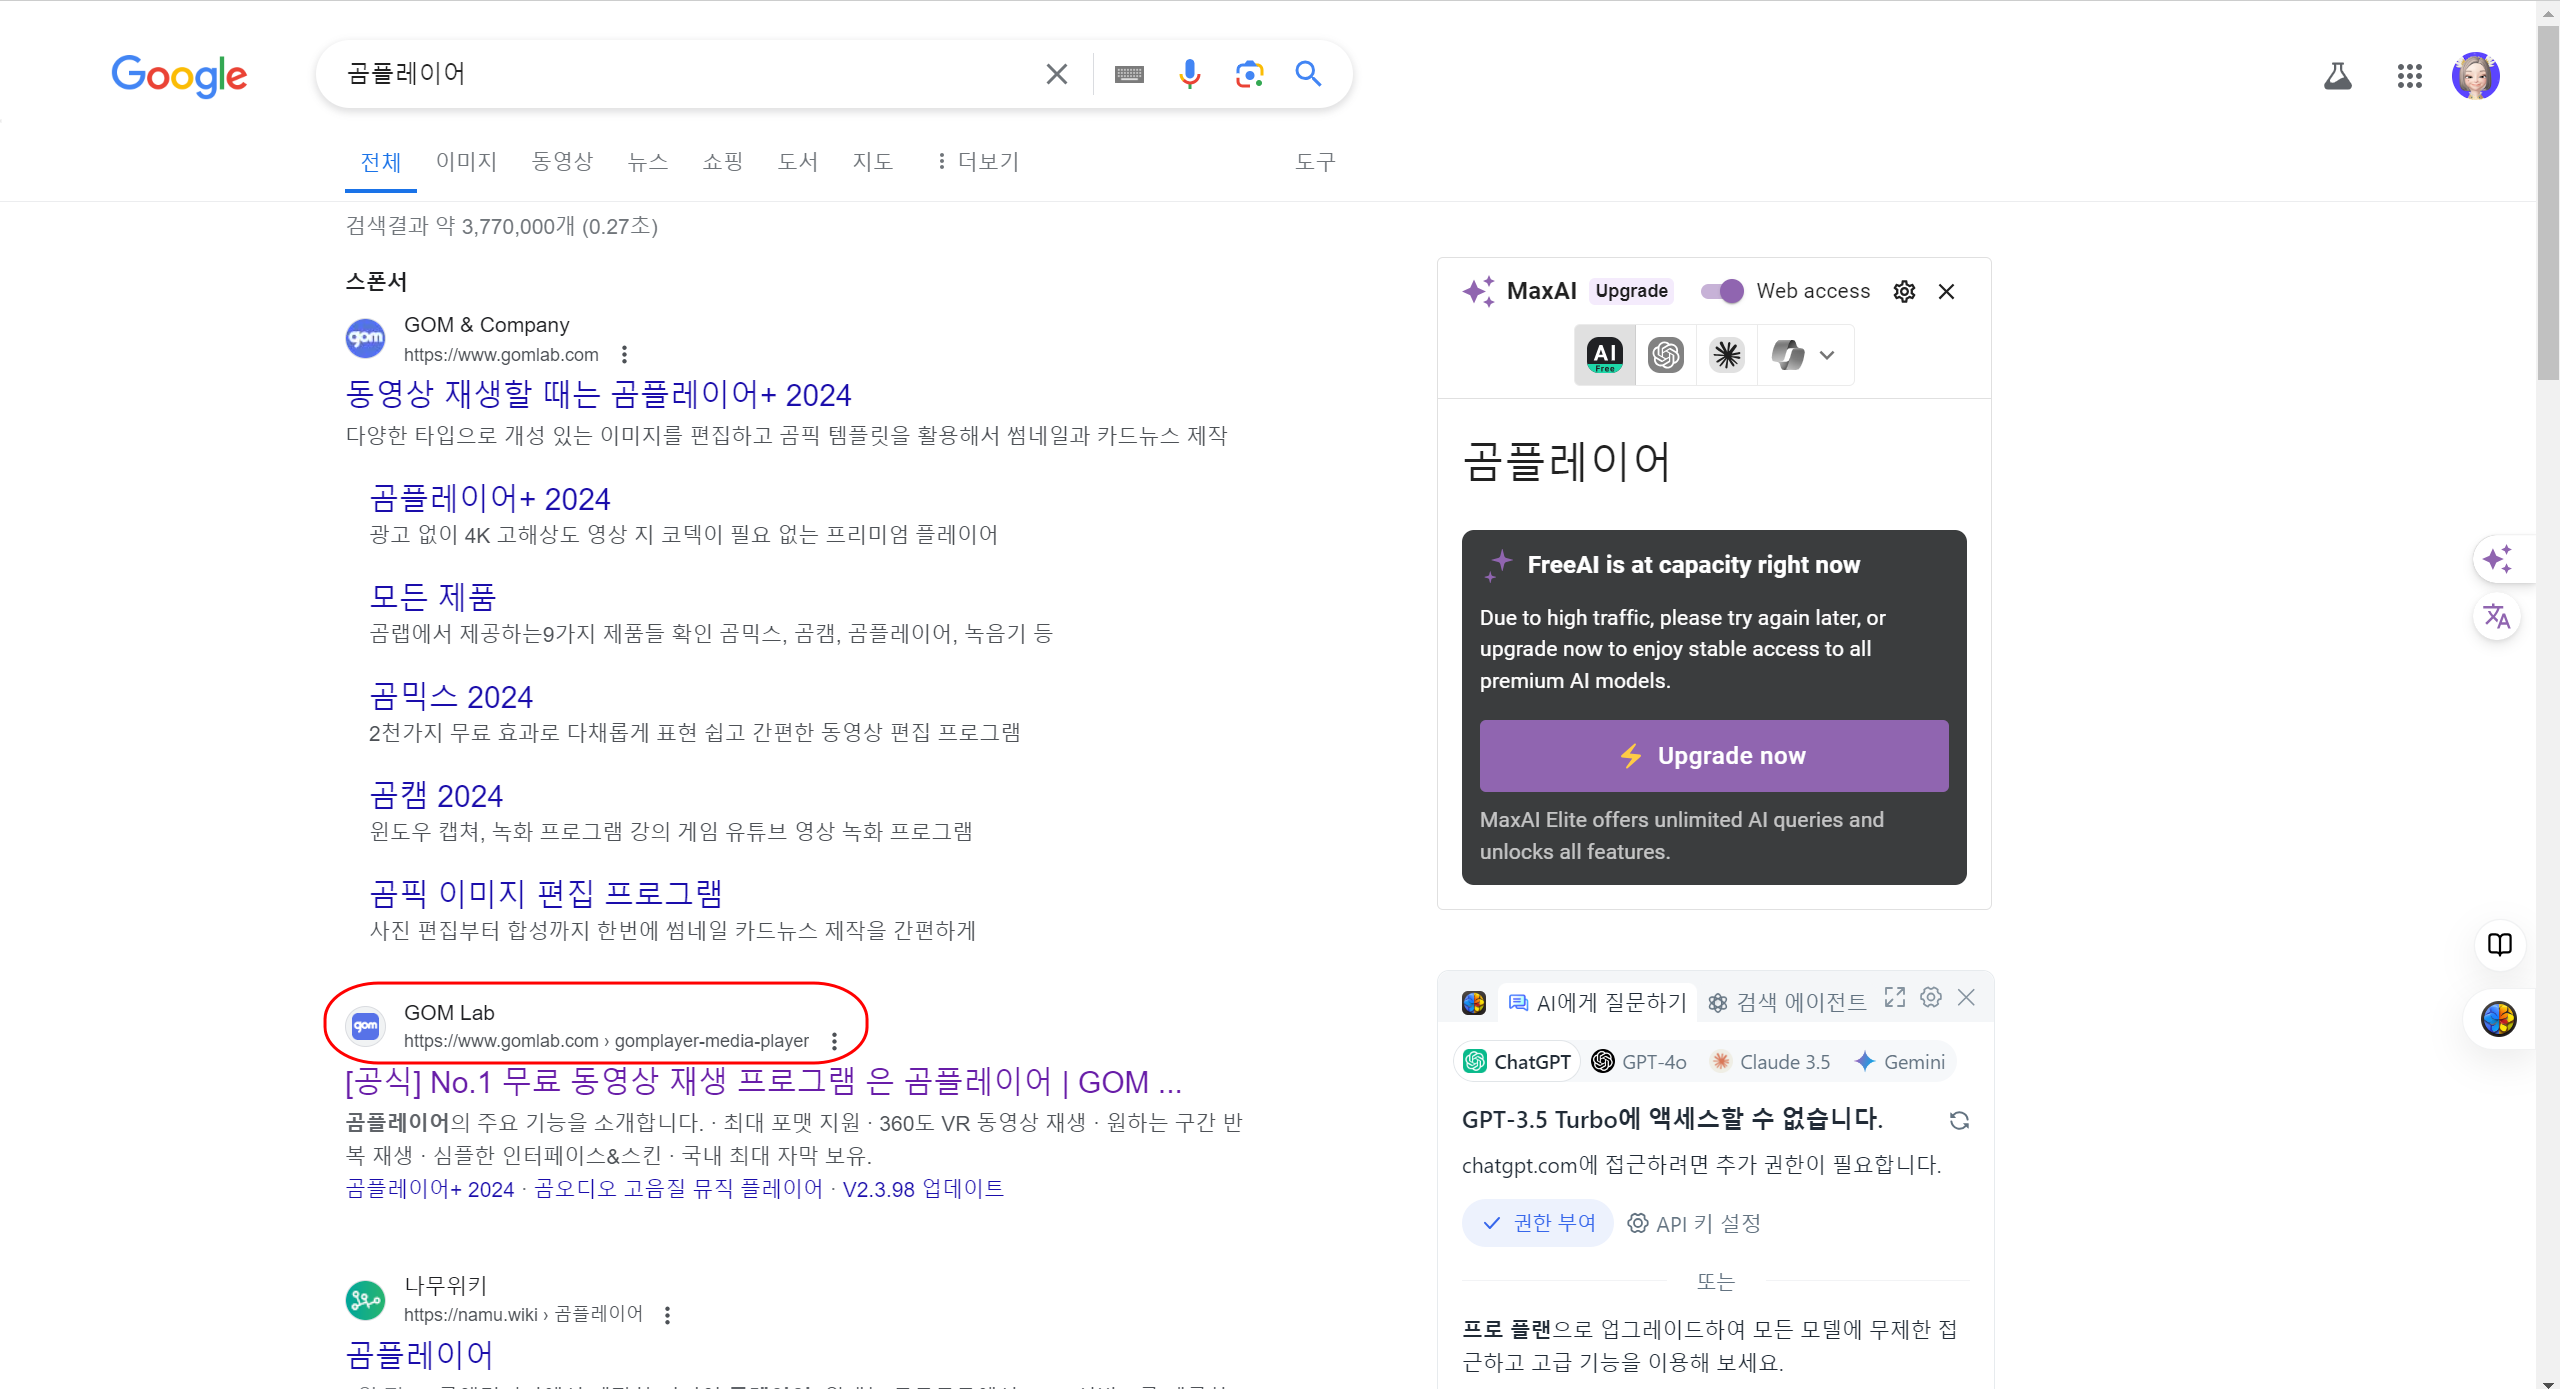2560x1389 pixels.
Task: Open the [공식] No.1 무료 동영상 재생 프로그램 result
Action: [x=763, y=1081]
